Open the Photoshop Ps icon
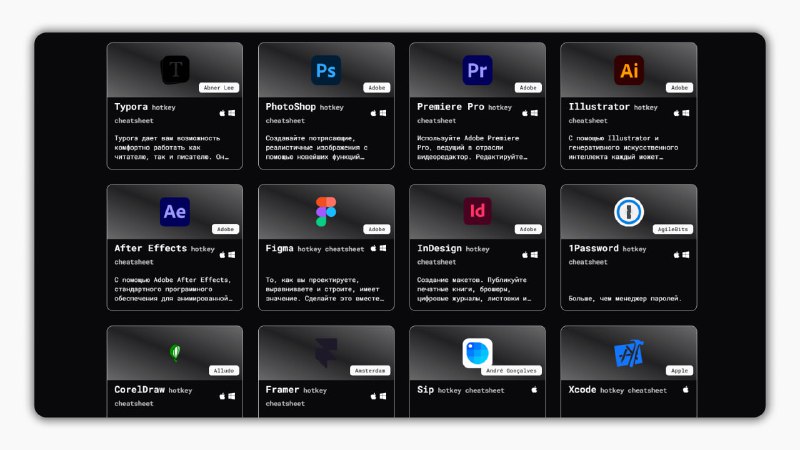 [x=326, y=70]
